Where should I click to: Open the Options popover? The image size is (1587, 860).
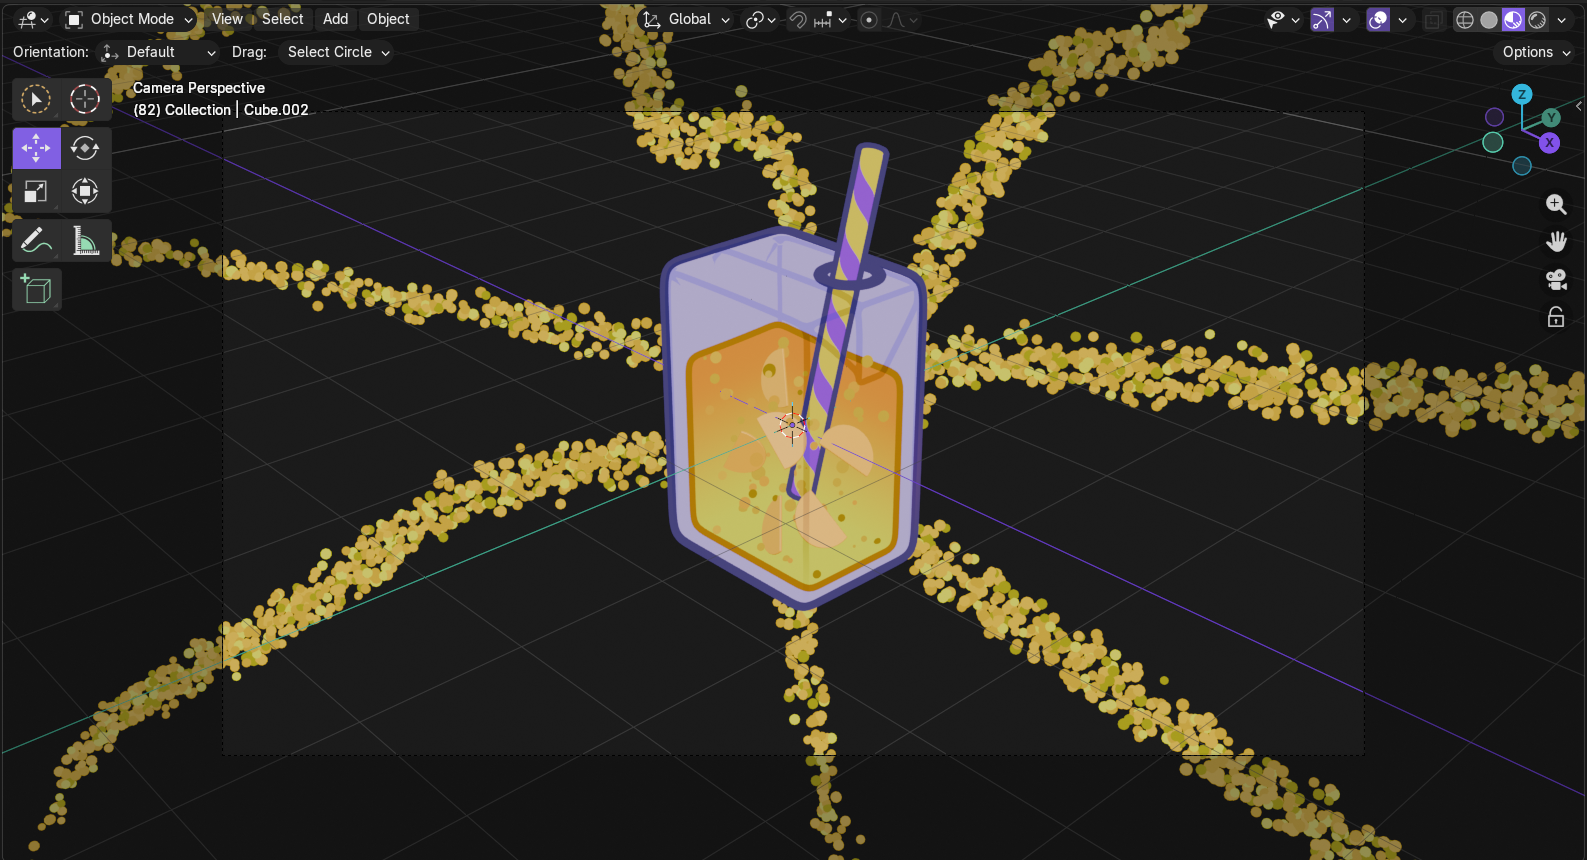coord(1536,52)
